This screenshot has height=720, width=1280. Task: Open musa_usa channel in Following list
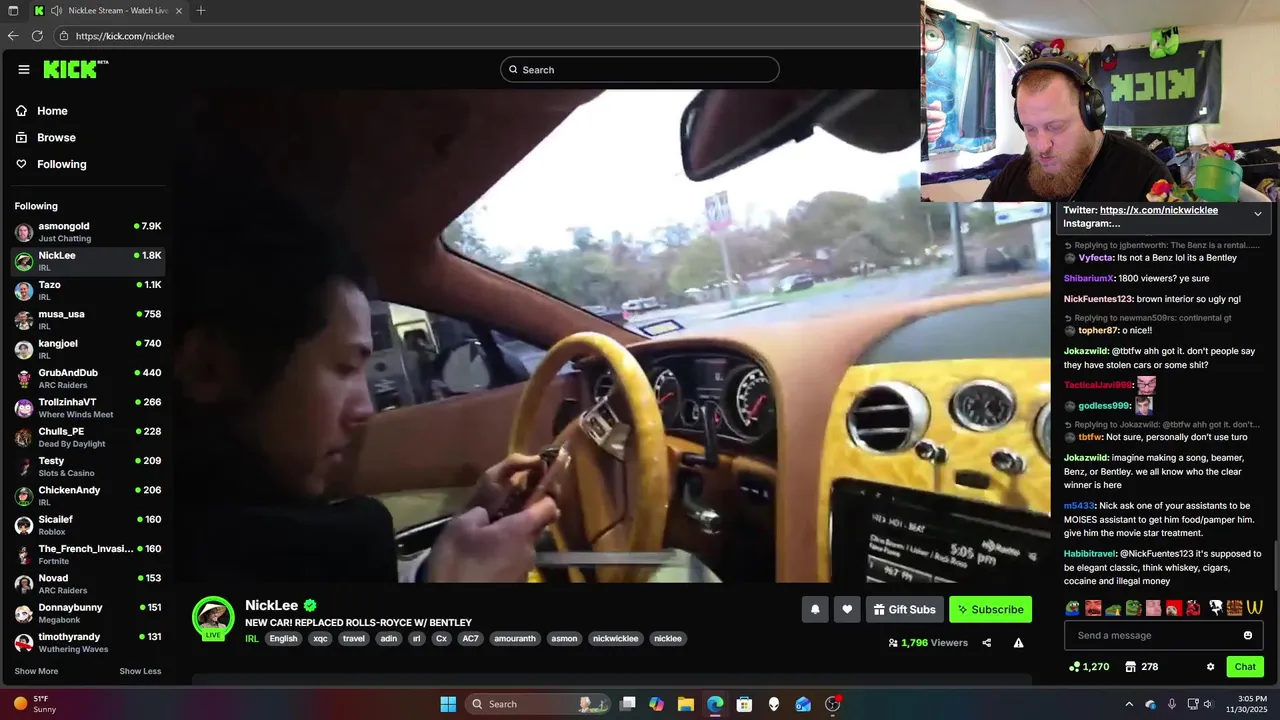(x=88, y=320)
